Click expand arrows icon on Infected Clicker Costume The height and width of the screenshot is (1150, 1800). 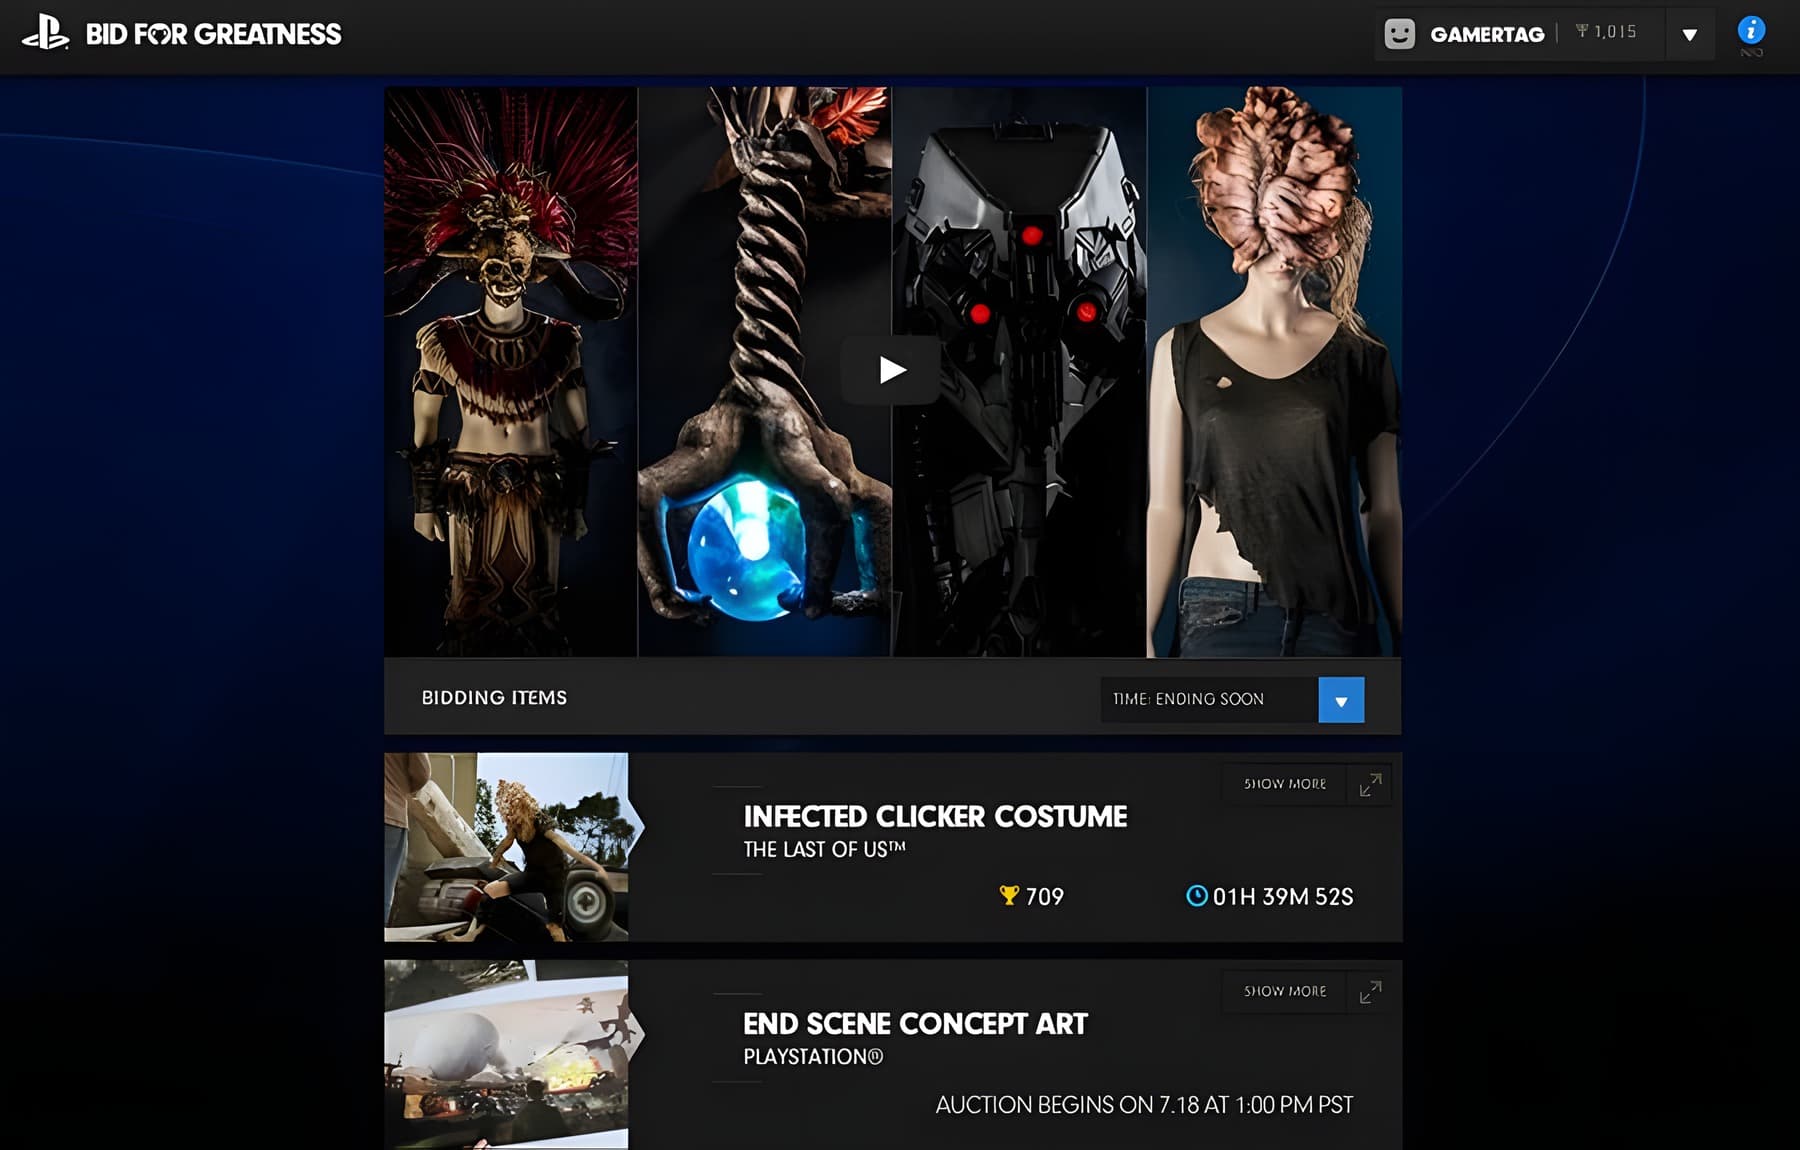click(1370, 785)
